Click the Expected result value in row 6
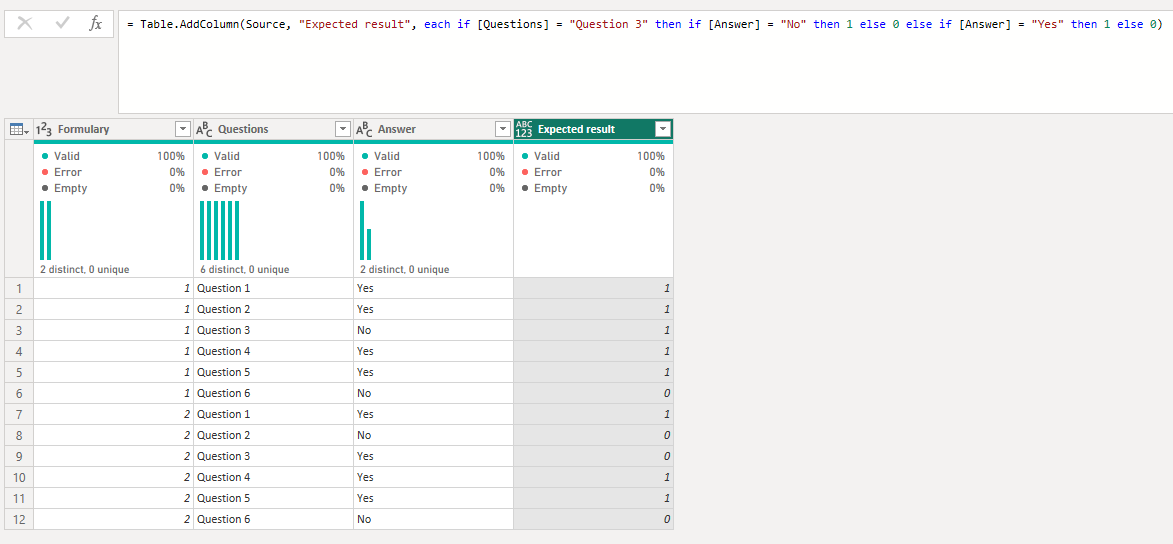This screenshot has height=544, width=1173. [593, 393]
